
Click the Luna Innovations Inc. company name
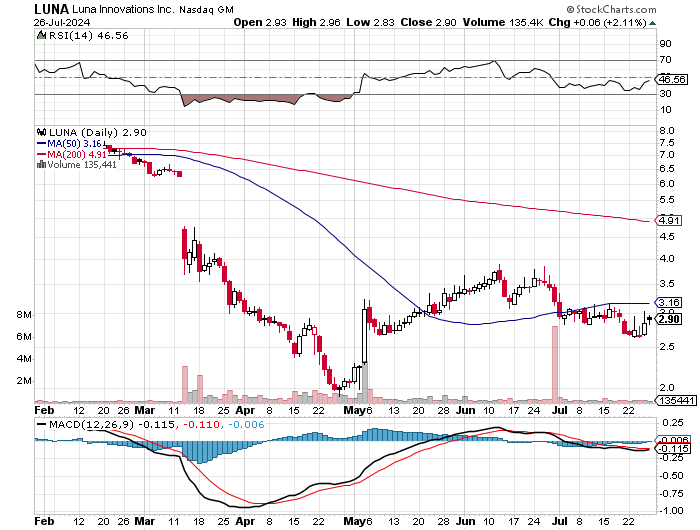123,9
